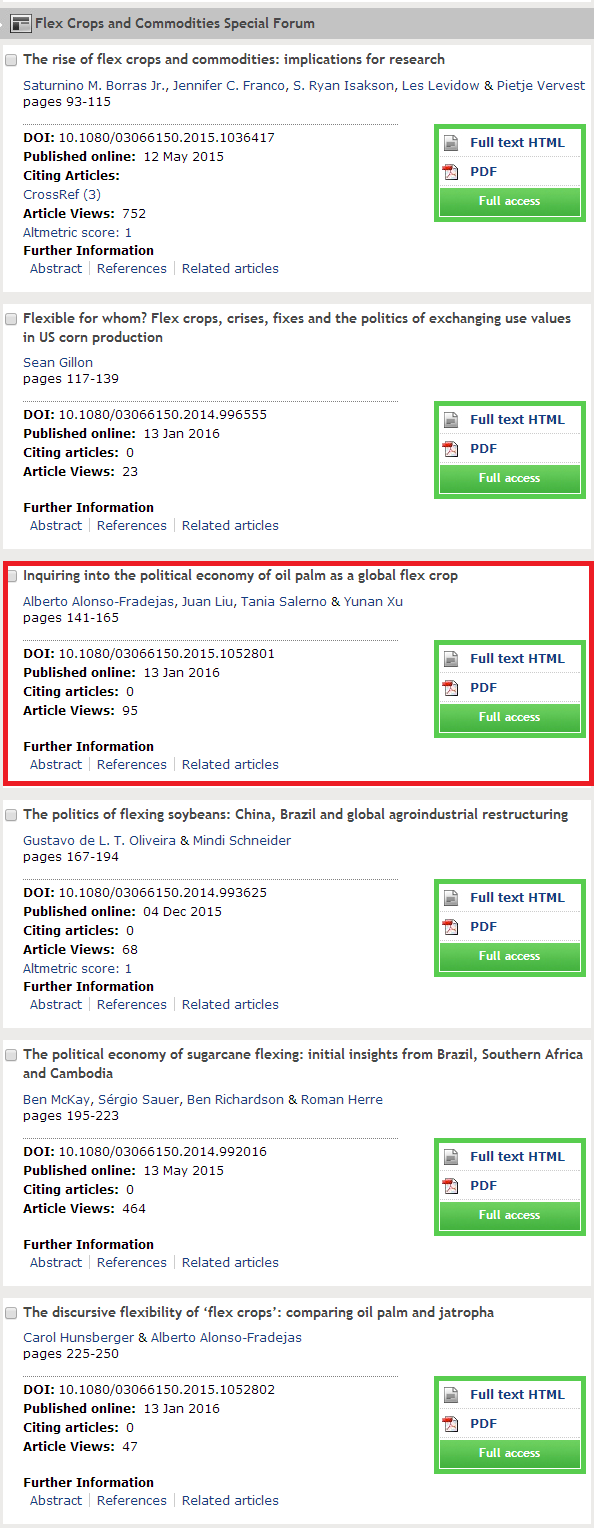View Related articles for the sugarcane flexing paper
Image resolution: width=594 pixels, height=1528 pixels.
coord(230,1262)
